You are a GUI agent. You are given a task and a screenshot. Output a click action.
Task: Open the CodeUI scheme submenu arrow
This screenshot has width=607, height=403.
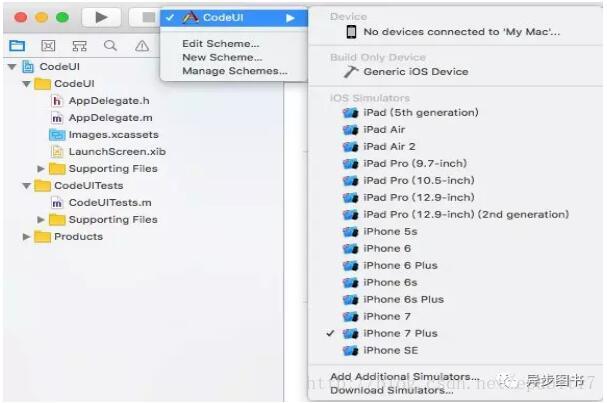290,18
